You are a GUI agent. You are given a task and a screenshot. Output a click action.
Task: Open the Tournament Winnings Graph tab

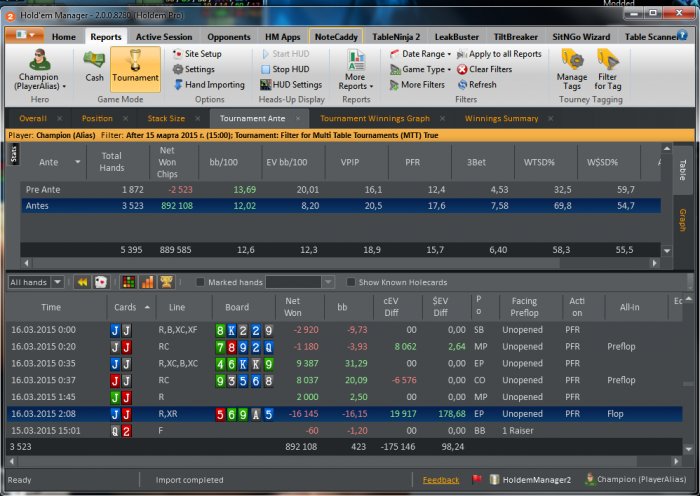[375, 119]
